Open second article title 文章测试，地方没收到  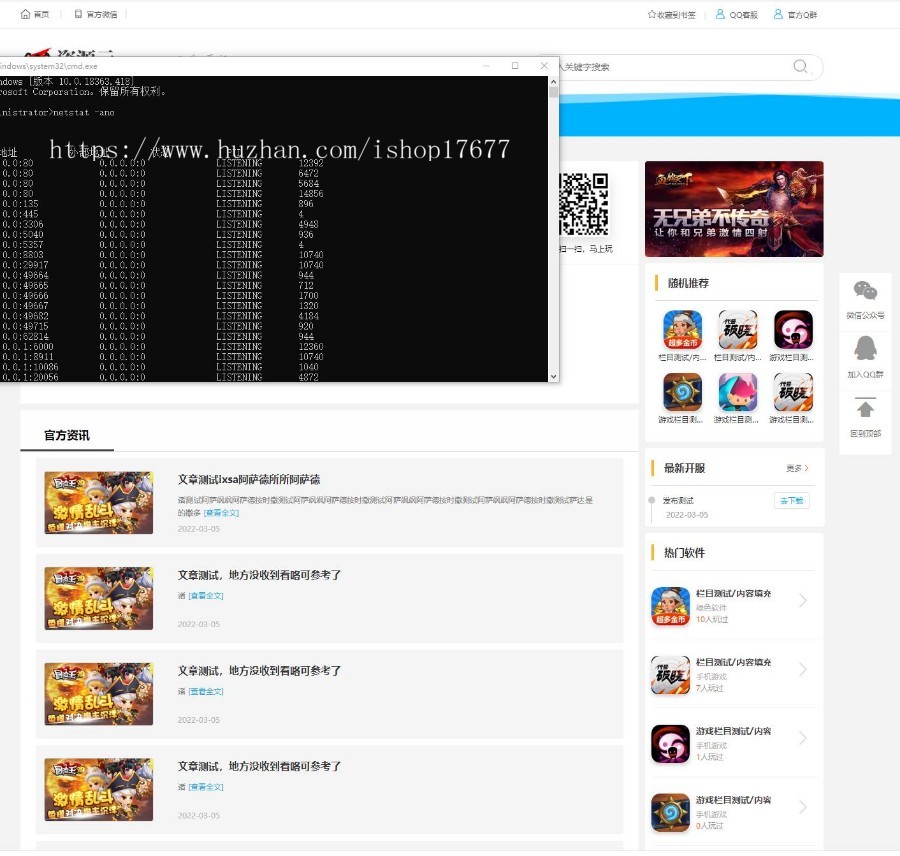[259, 575]
